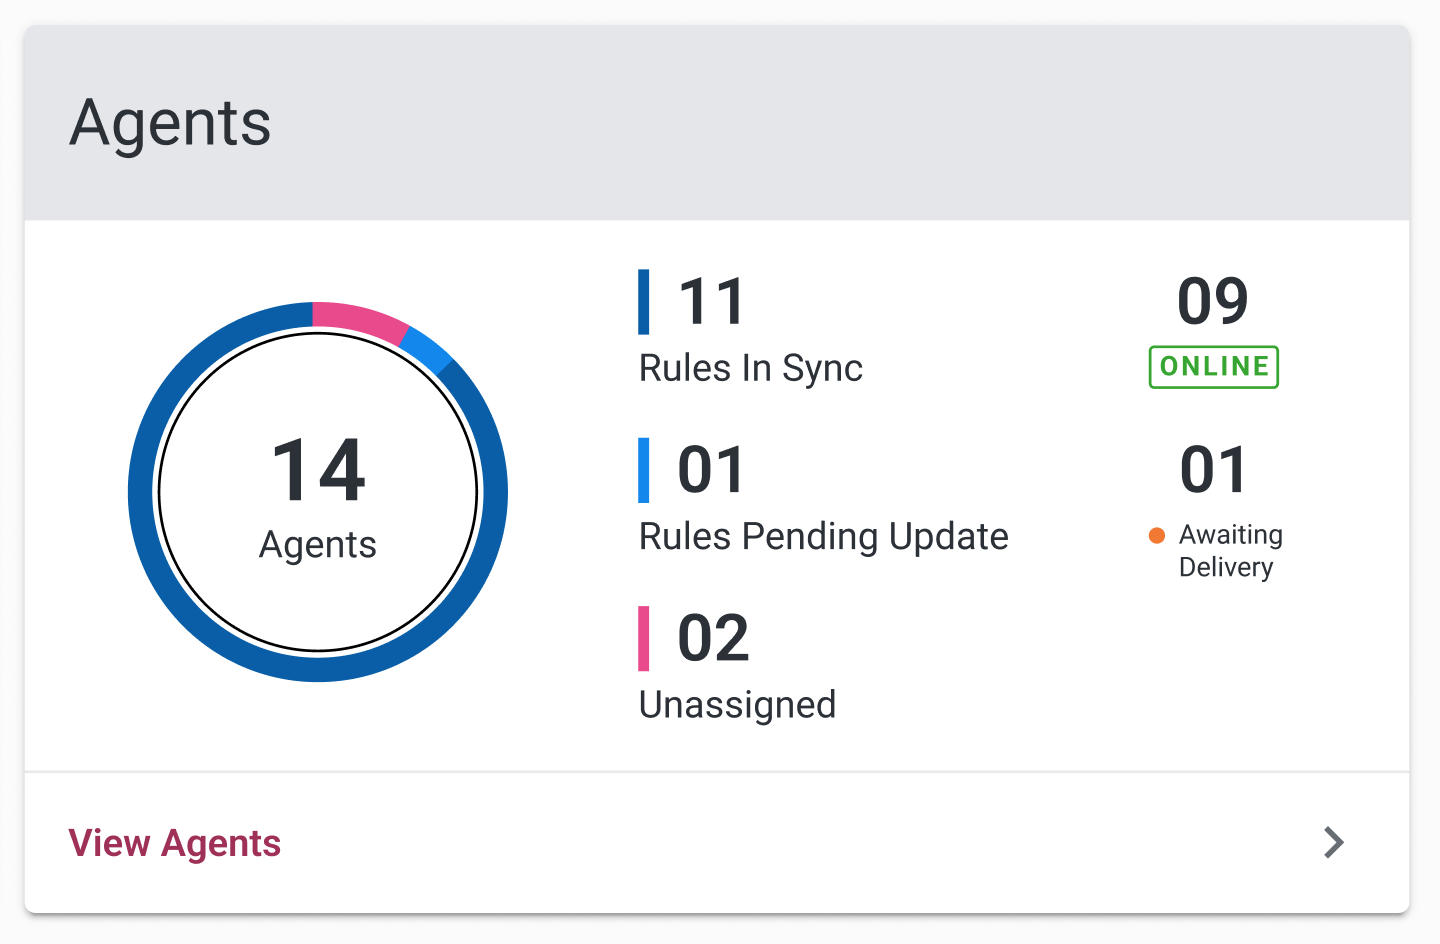This screenshot has height=944, width=1440.
Task: Click the pink Unassigned legend marker
Action: (x=644, y=638)
